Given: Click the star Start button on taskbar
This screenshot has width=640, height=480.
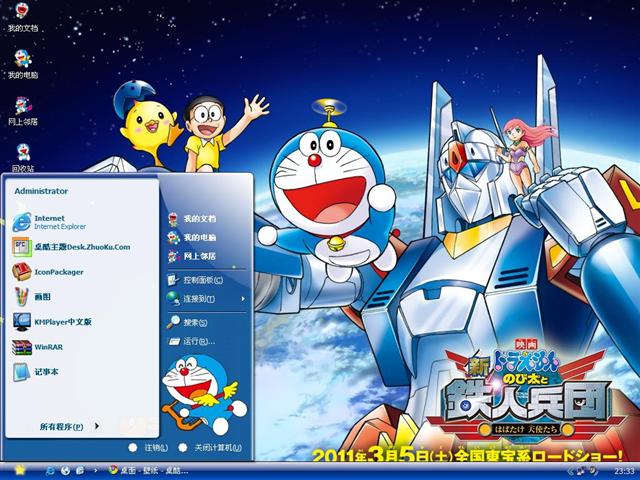Looking at the screenshot, I should [19, 469].
